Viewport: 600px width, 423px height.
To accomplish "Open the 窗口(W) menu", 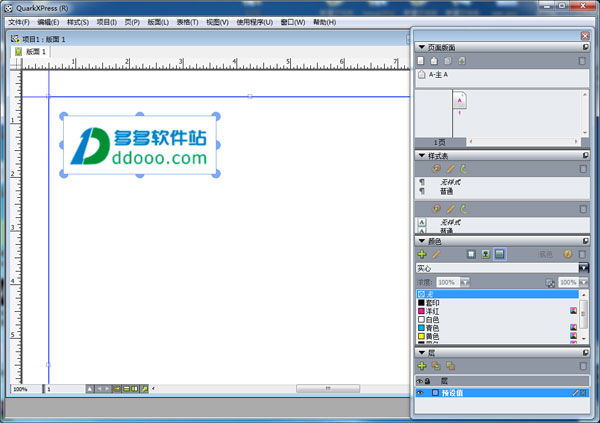I will click(x=293, y=22).
